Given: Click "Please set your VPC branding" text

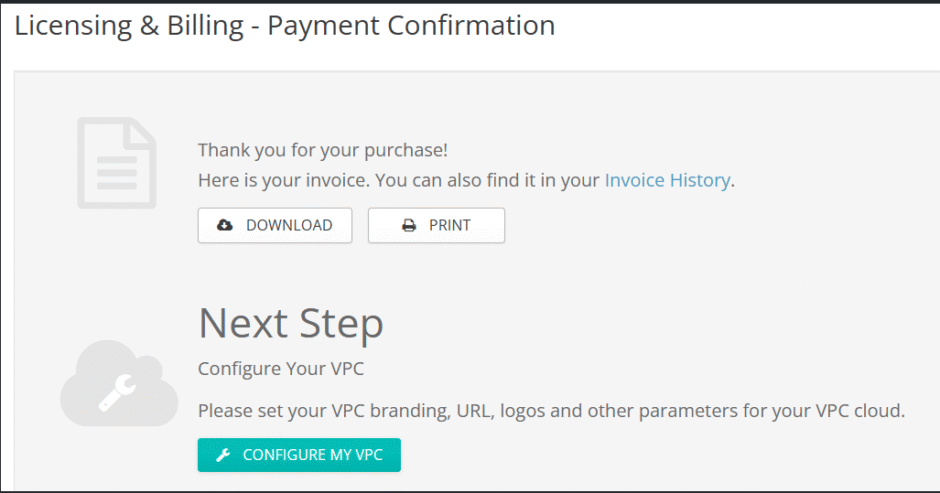Looking at the screenshot, I should pos(324,411).
